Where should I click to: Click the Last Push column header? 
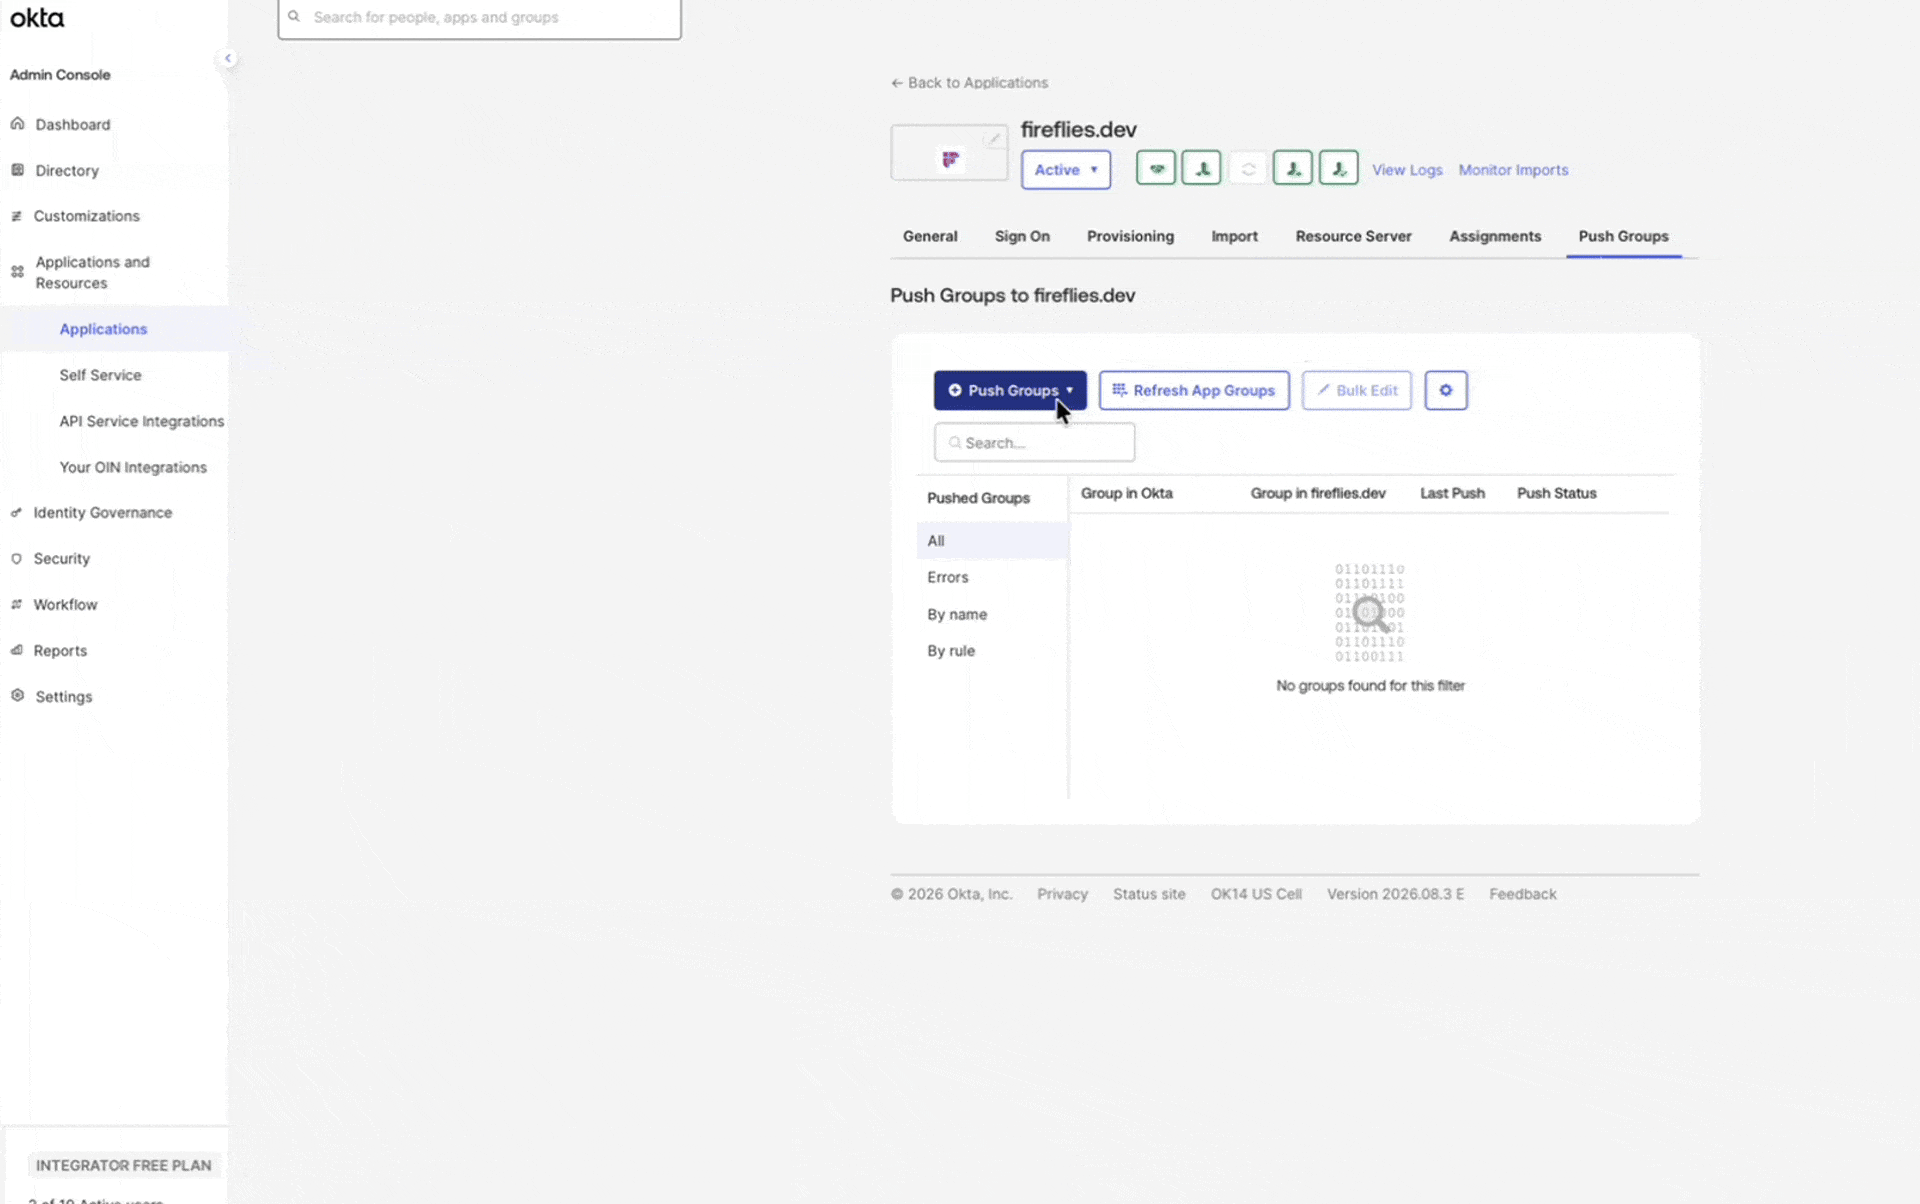pyautogui.click(x=1452, y=493)
